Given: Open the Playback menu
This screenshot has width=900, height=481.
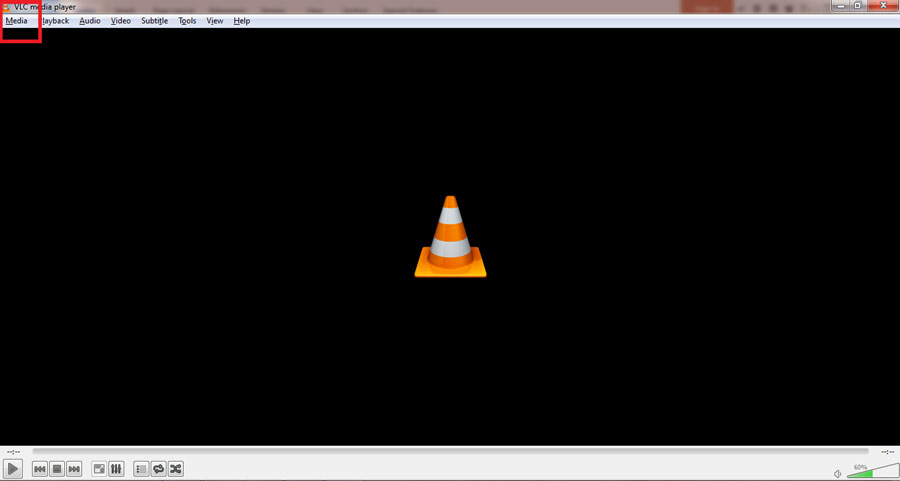Looking at the screenshot, I should [x=55, y=21].
